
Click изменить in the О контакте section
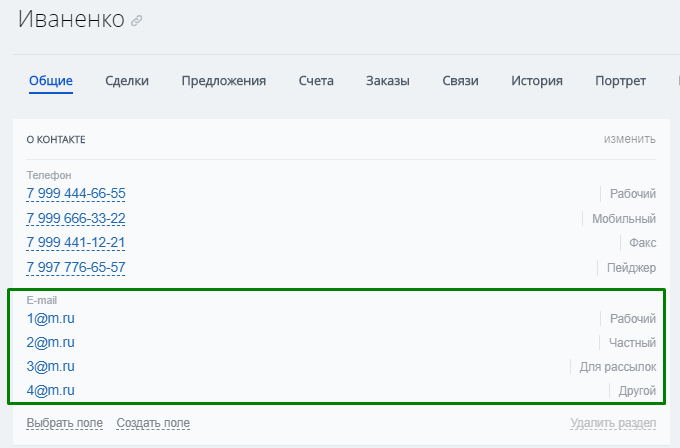pos(629,139)
